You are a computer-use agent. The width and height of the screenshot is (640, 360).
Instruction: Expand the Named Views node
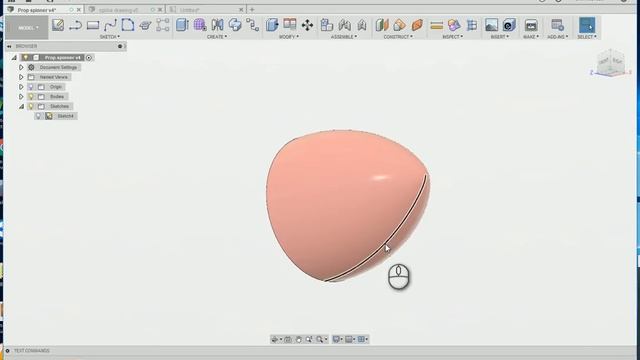(x=21, y=77)
